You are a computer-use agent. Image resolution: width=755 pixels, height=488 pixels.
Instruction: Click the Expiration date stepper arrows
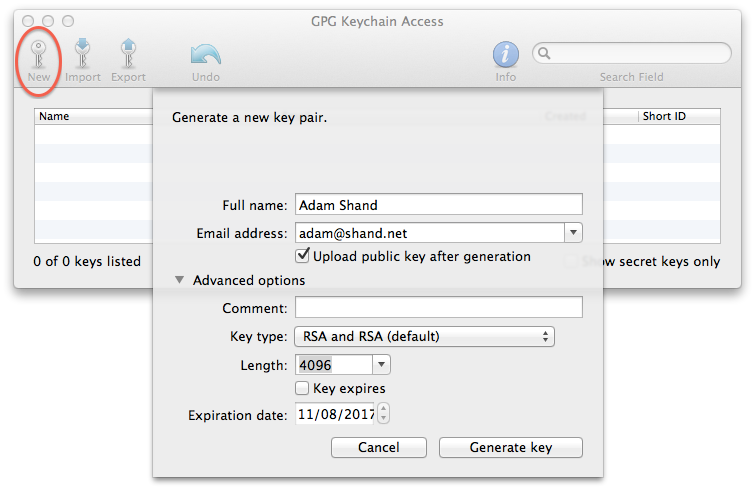tap(383, 413)
